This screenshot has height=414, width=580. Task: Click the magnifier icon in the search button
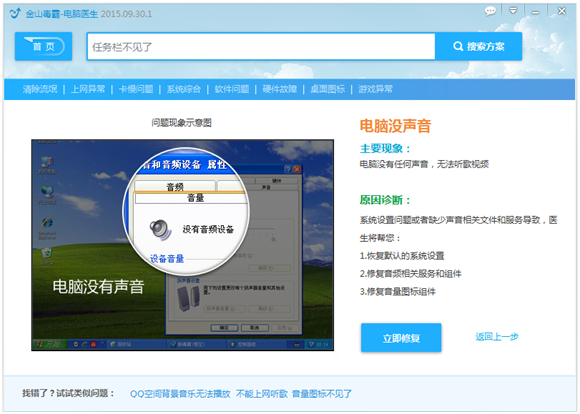pyautogui.click(x=458, y=46)
